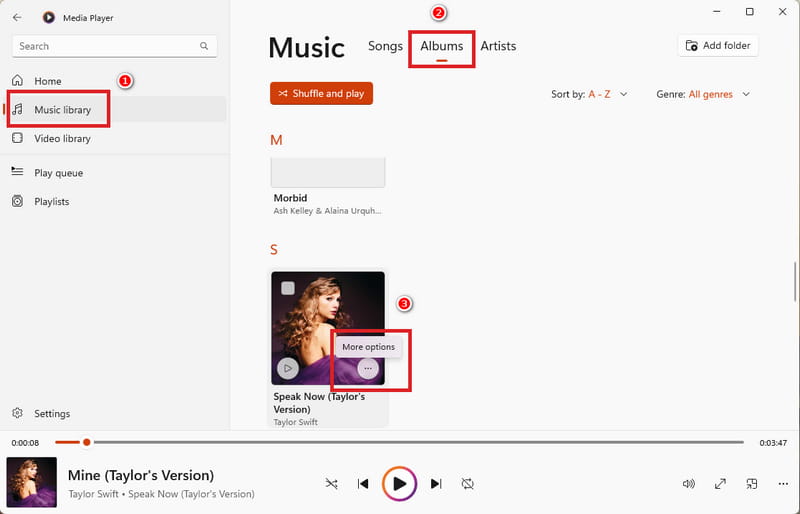The image size is (800, 514).
Task: Click the back arrow in the title bar
Action: point(17,17)
